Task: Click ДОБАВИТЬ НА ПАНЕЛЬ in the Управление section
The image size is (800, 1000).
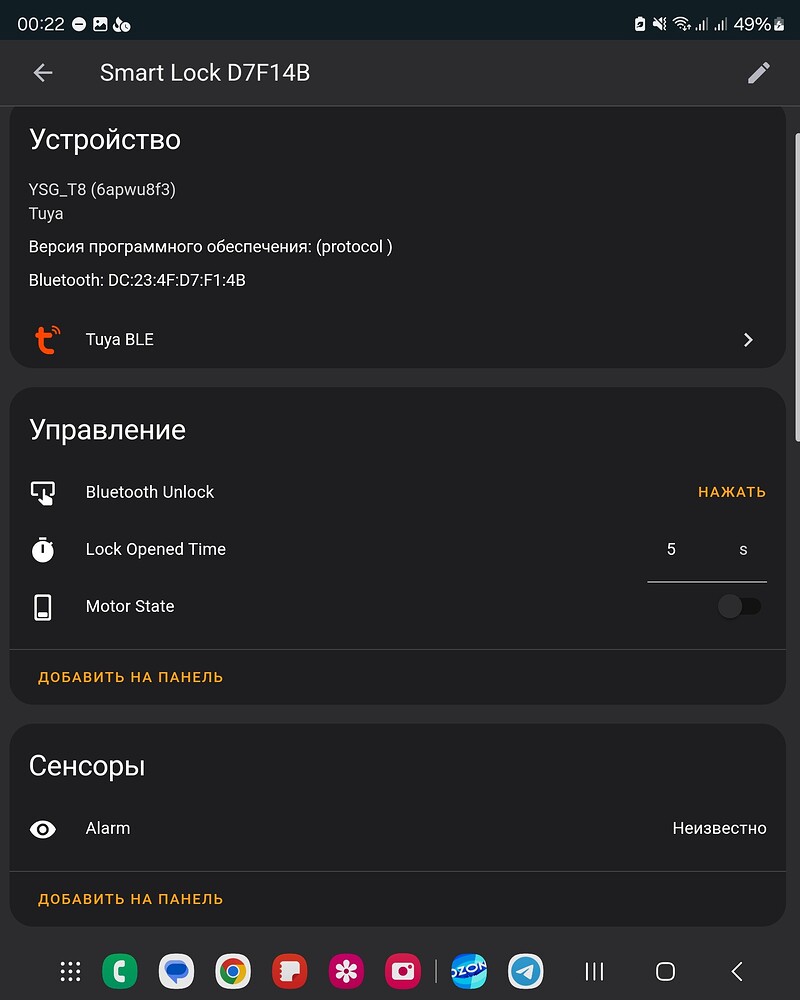Action: point(129,677)
